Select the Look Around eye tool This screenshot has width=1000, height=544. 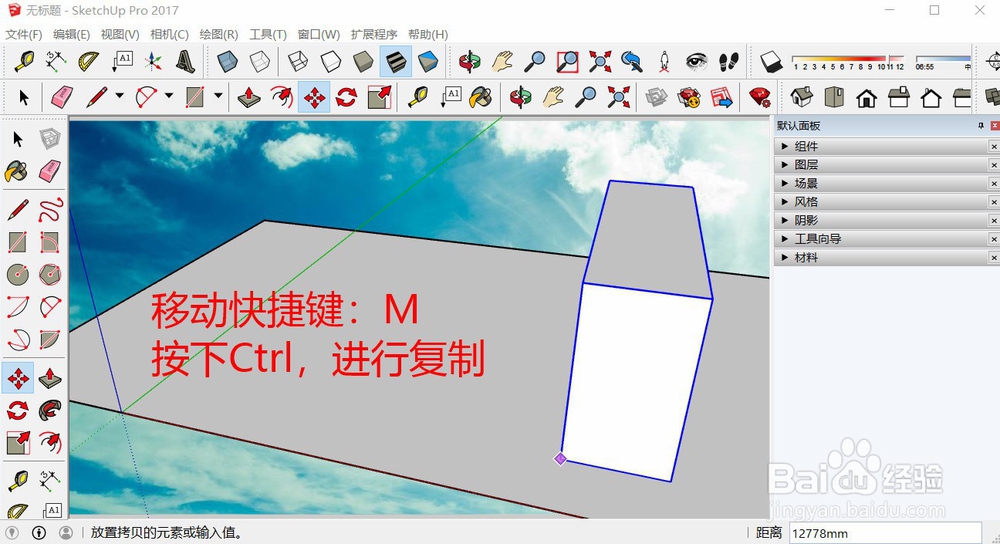click(696, 61)
